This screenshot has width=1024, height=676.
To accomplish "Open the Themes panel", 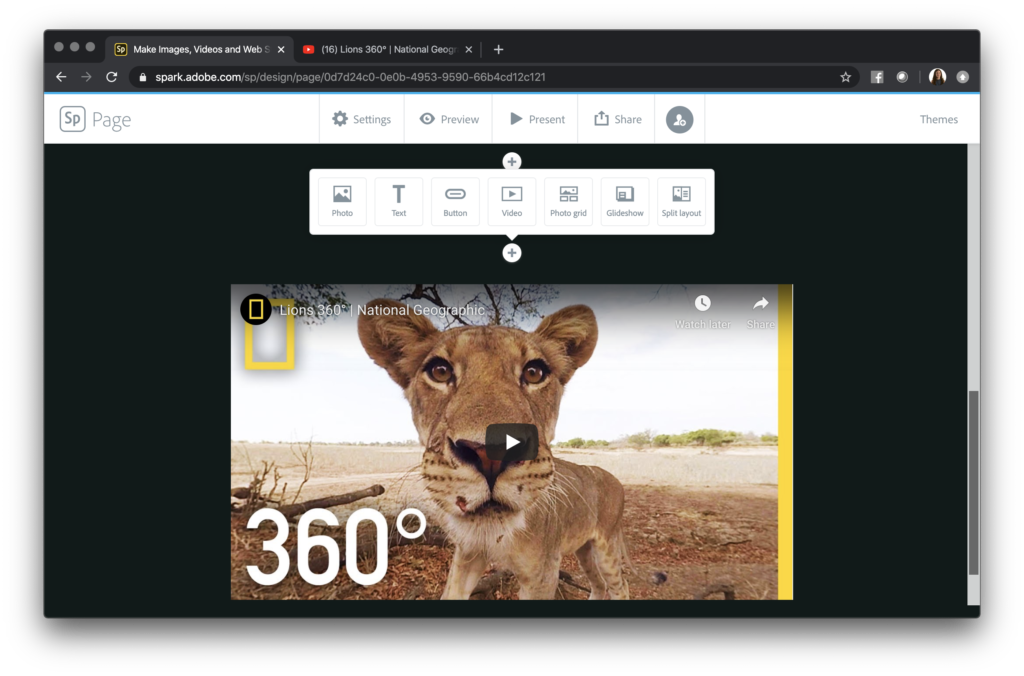I will 939,119.
